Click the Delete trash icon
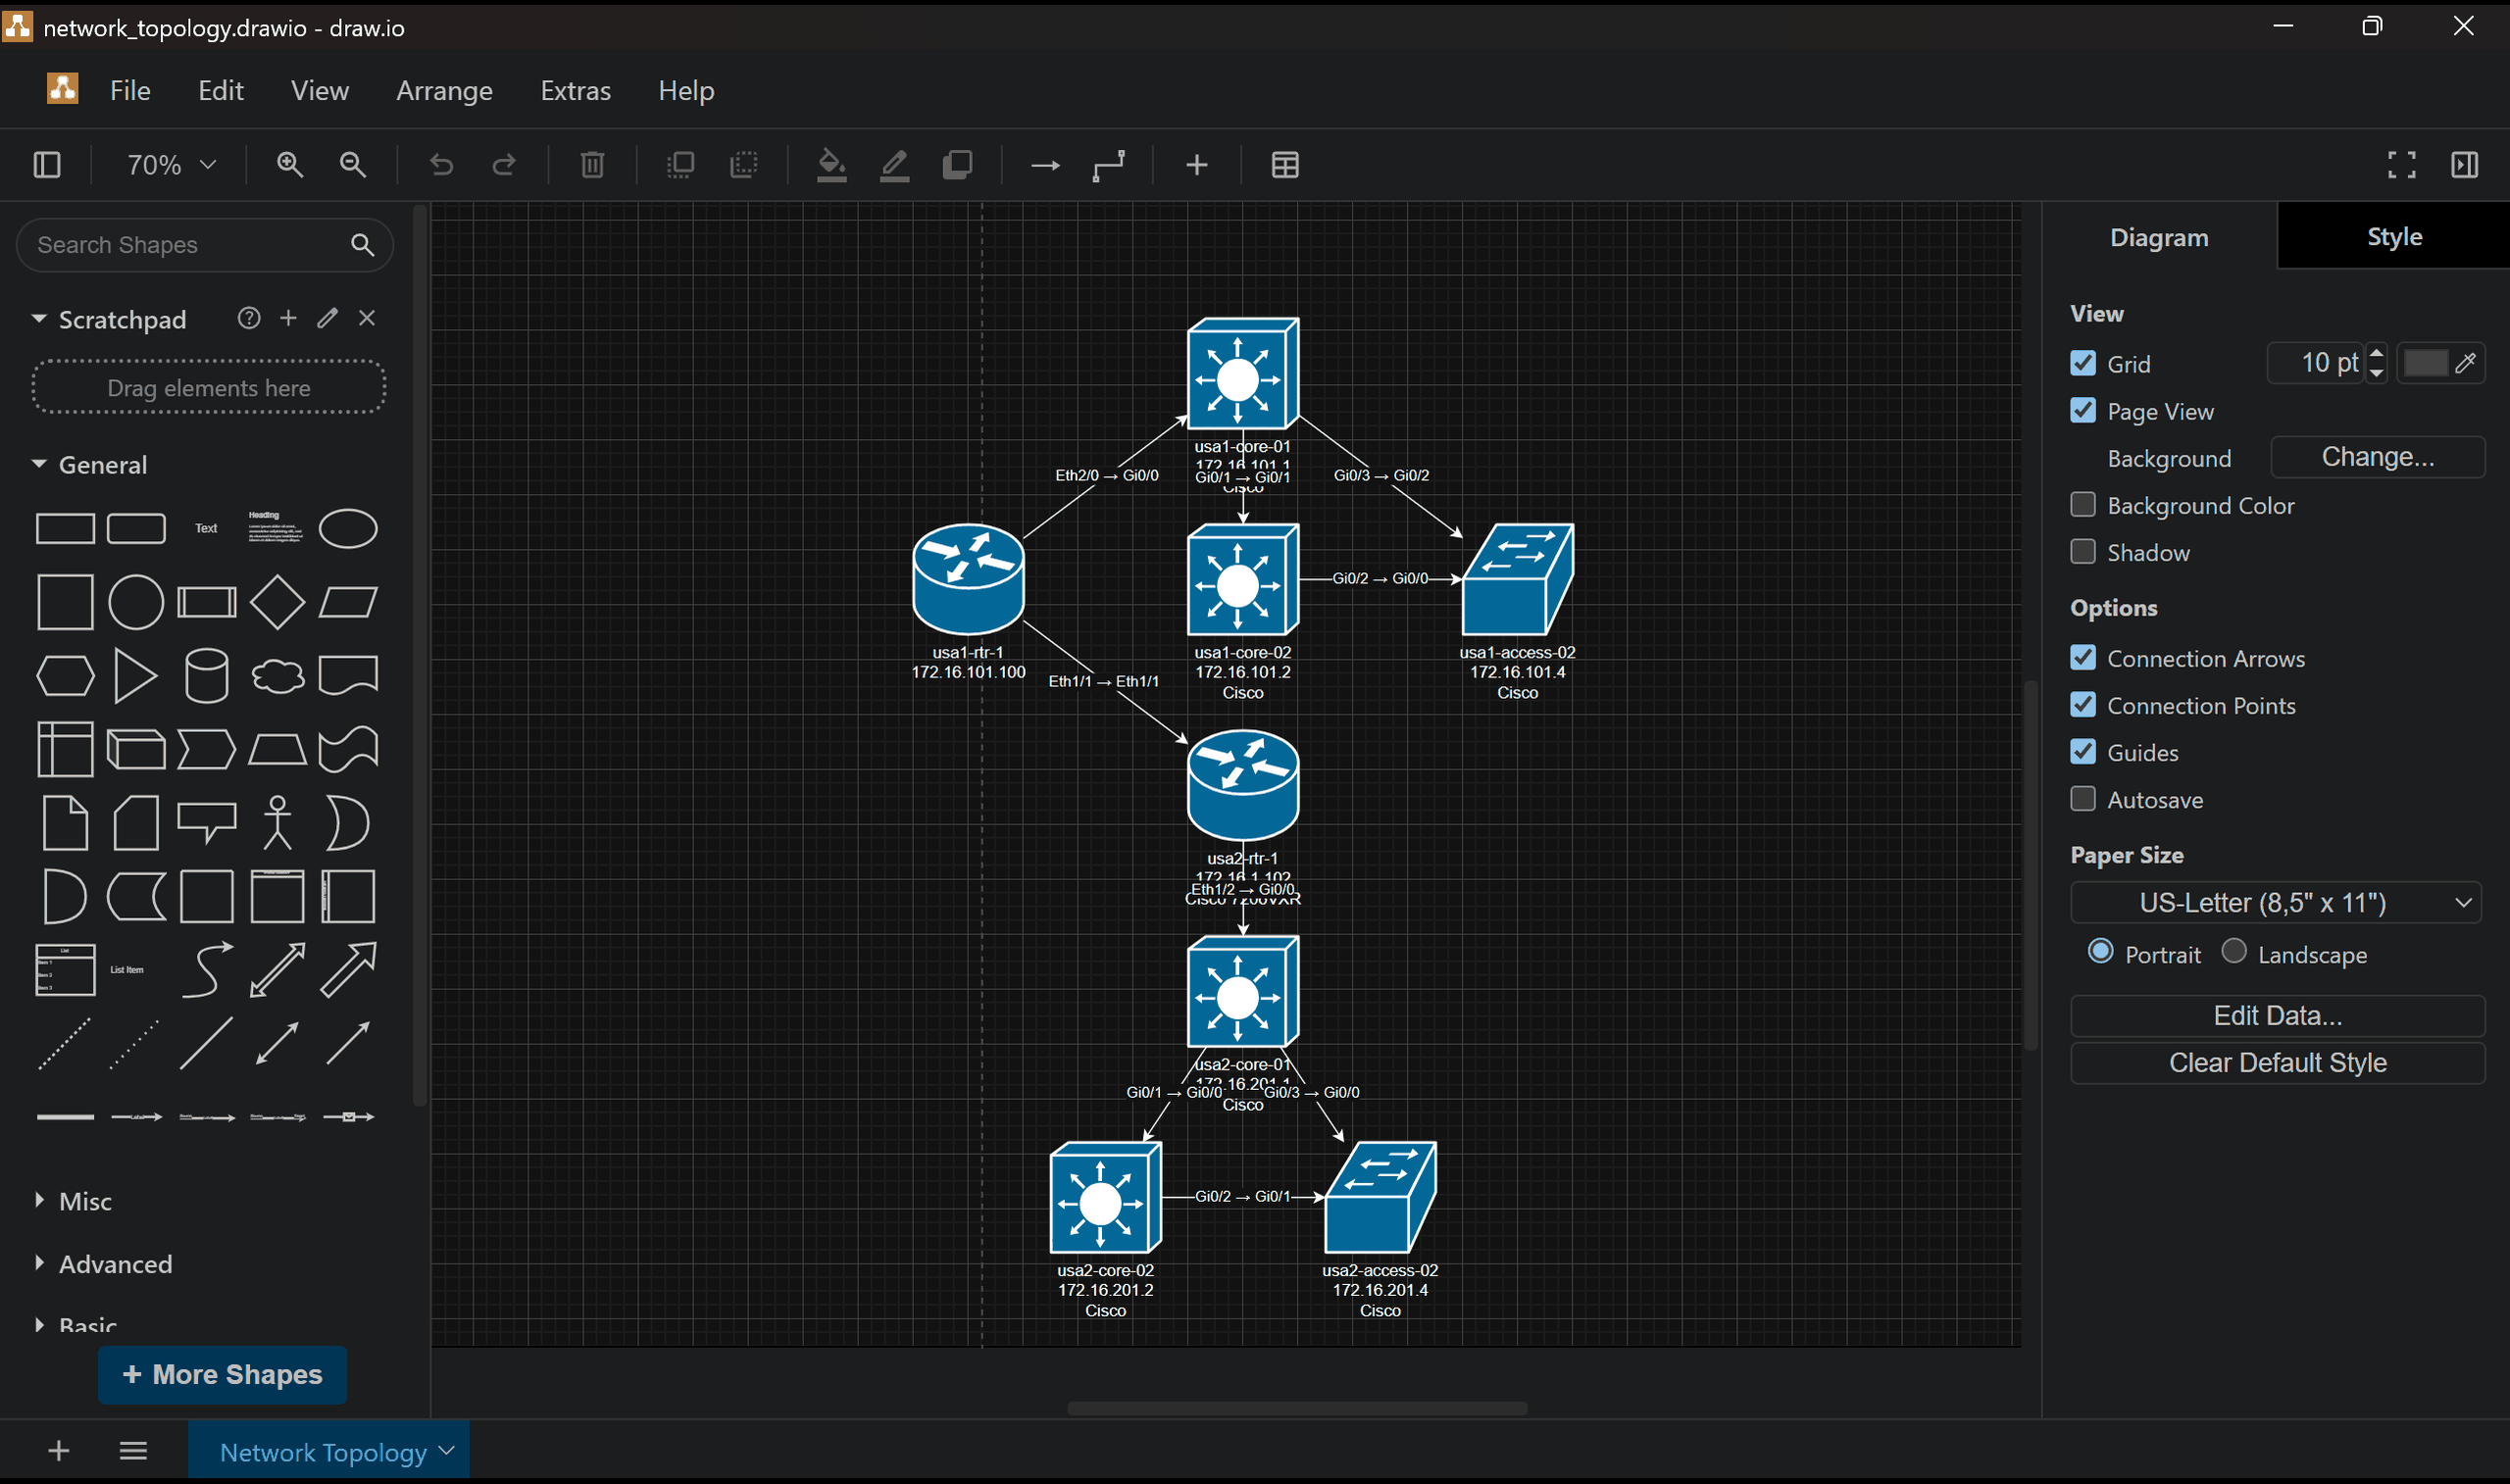Image resolution: width=2510 pixels, height=1484 pixels. (x=593, y=165)
